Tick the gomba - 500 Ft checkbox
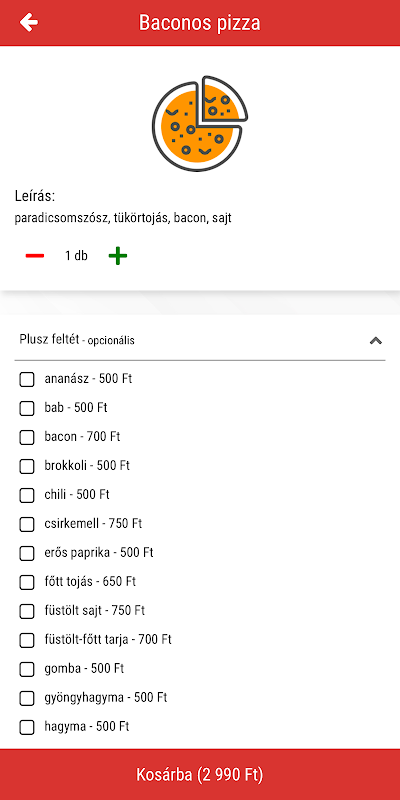The image size is (400, 800). pyautogui.click(x=27, y=669)
